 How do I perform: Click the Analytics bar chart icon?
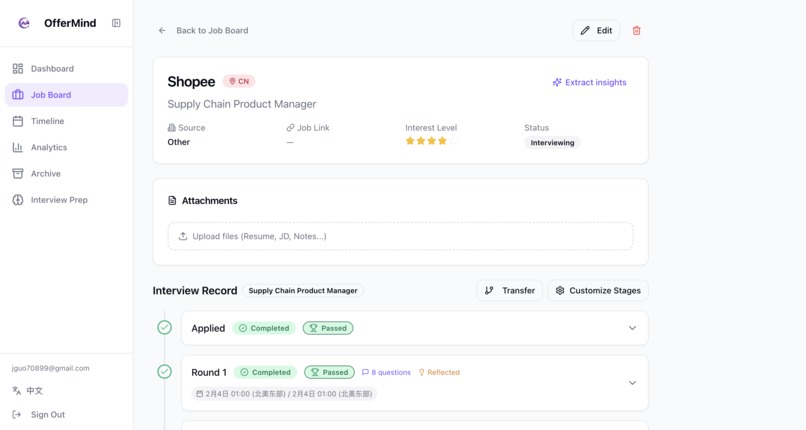[x=18, y=147]
